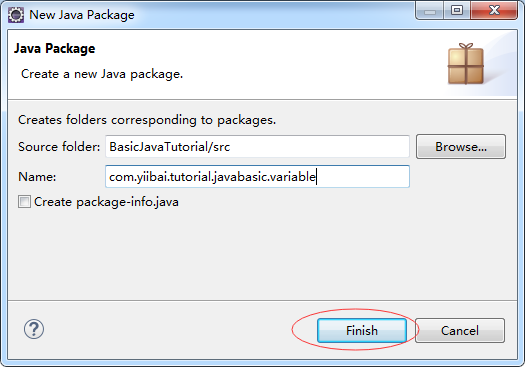Click the Eclipse icon in title bar

coord(16,15)
